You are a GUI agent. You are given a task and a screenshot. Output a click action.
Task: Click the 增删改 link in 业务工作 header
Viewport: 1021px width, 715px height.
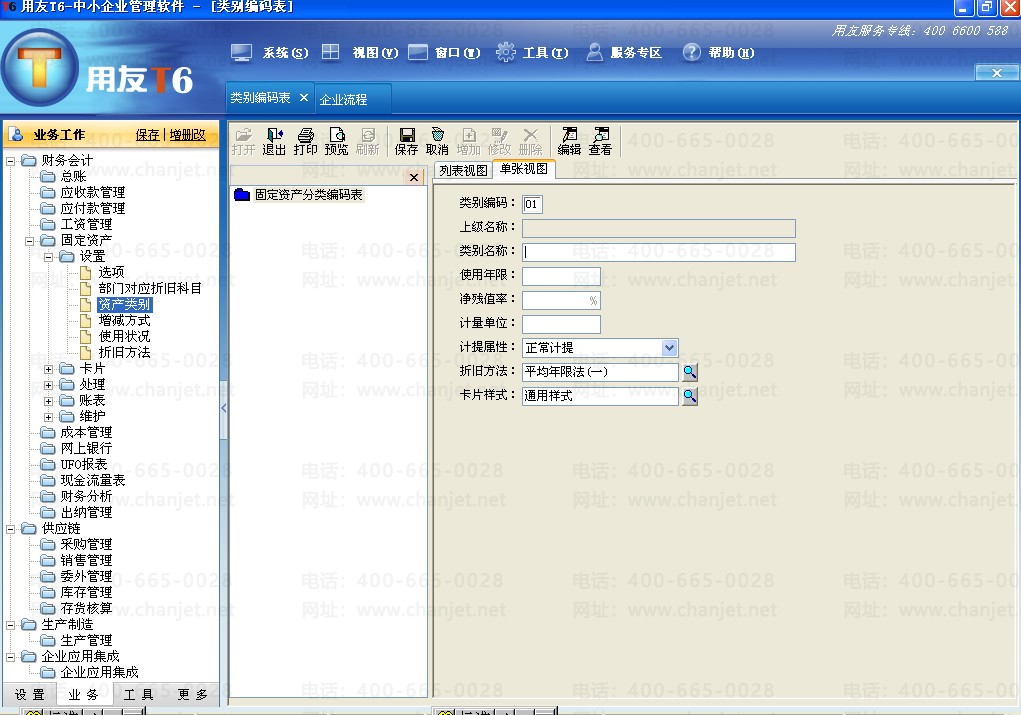point(188,135)
